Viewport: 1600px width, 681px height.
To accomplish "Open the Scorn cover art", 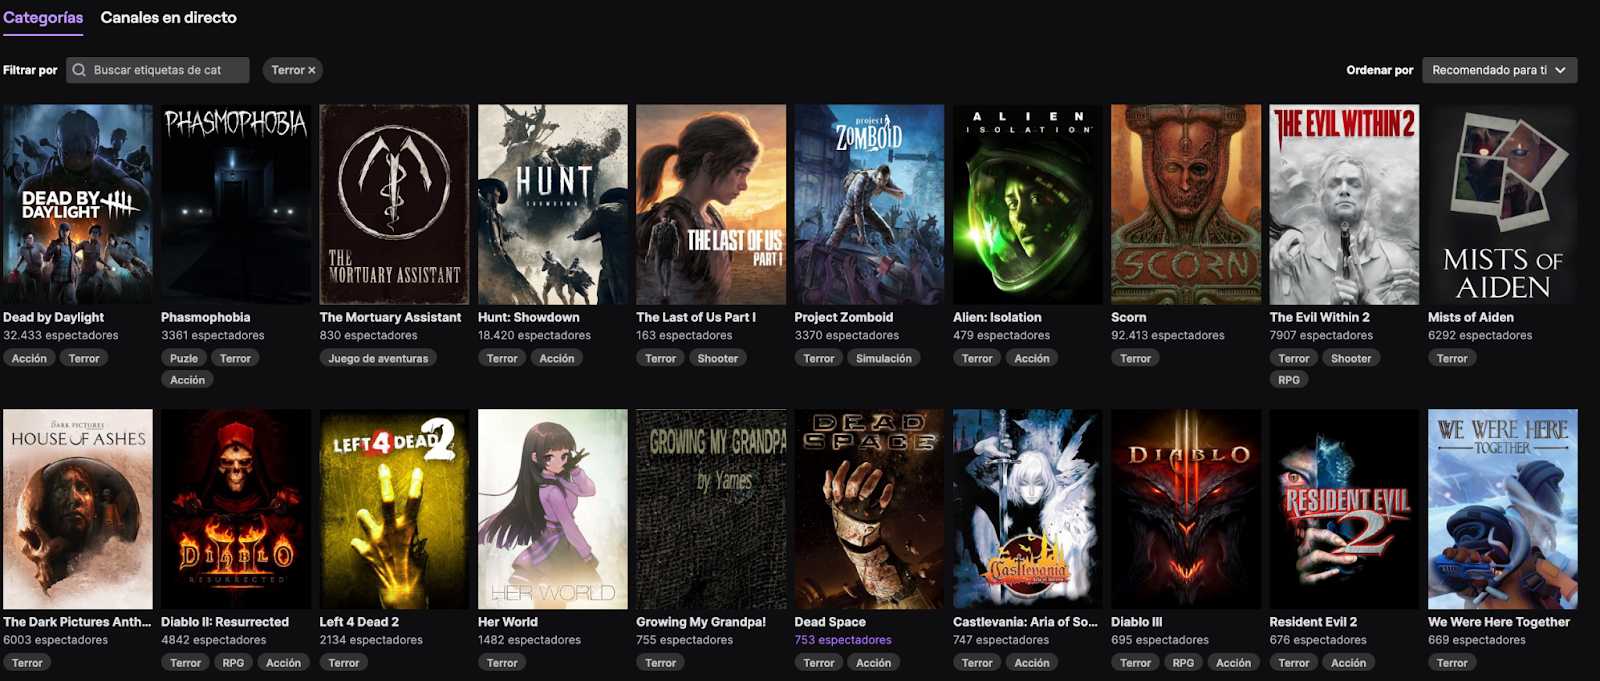I will click(1186, 205).
